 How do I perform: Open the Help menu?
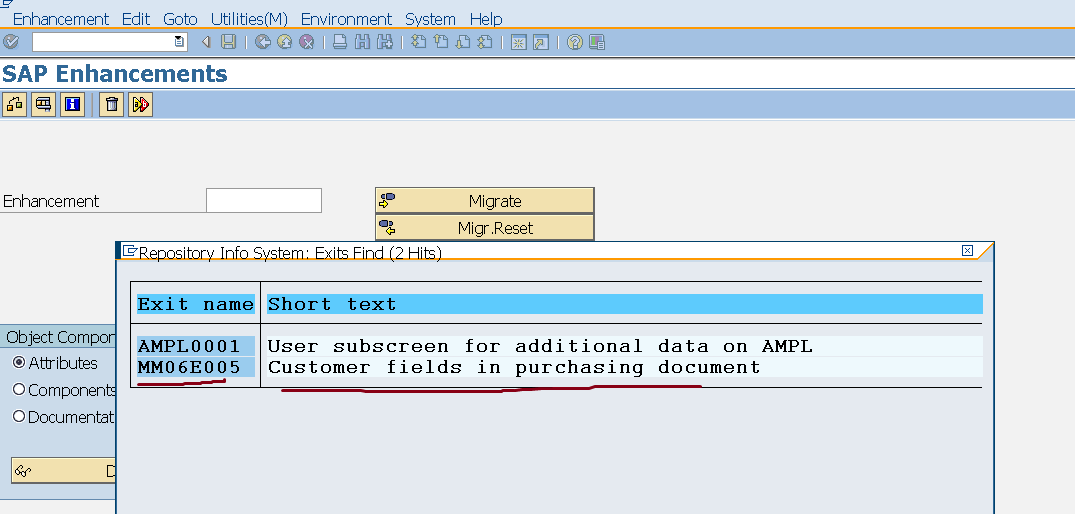click(x=486, y=19)
